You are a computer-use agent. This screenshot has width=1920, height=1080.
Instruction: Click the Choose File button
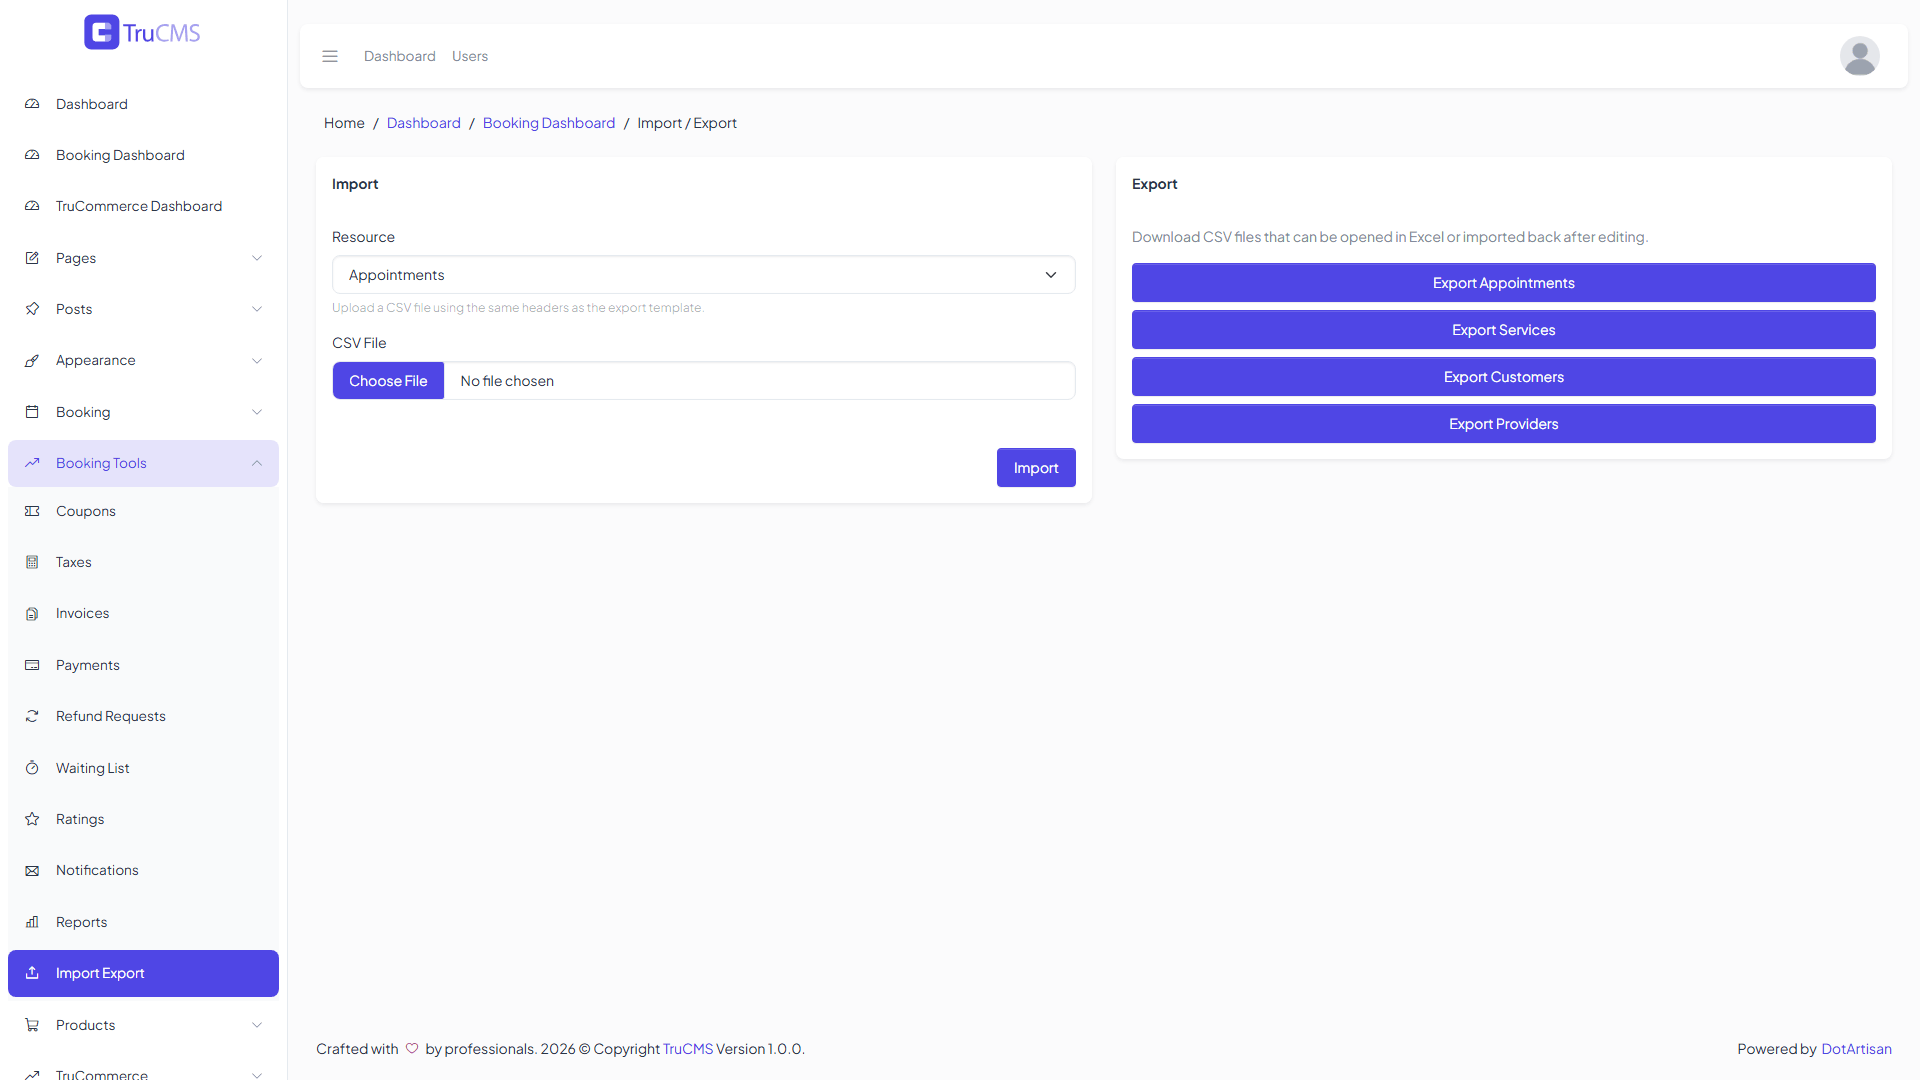[388, 381]
